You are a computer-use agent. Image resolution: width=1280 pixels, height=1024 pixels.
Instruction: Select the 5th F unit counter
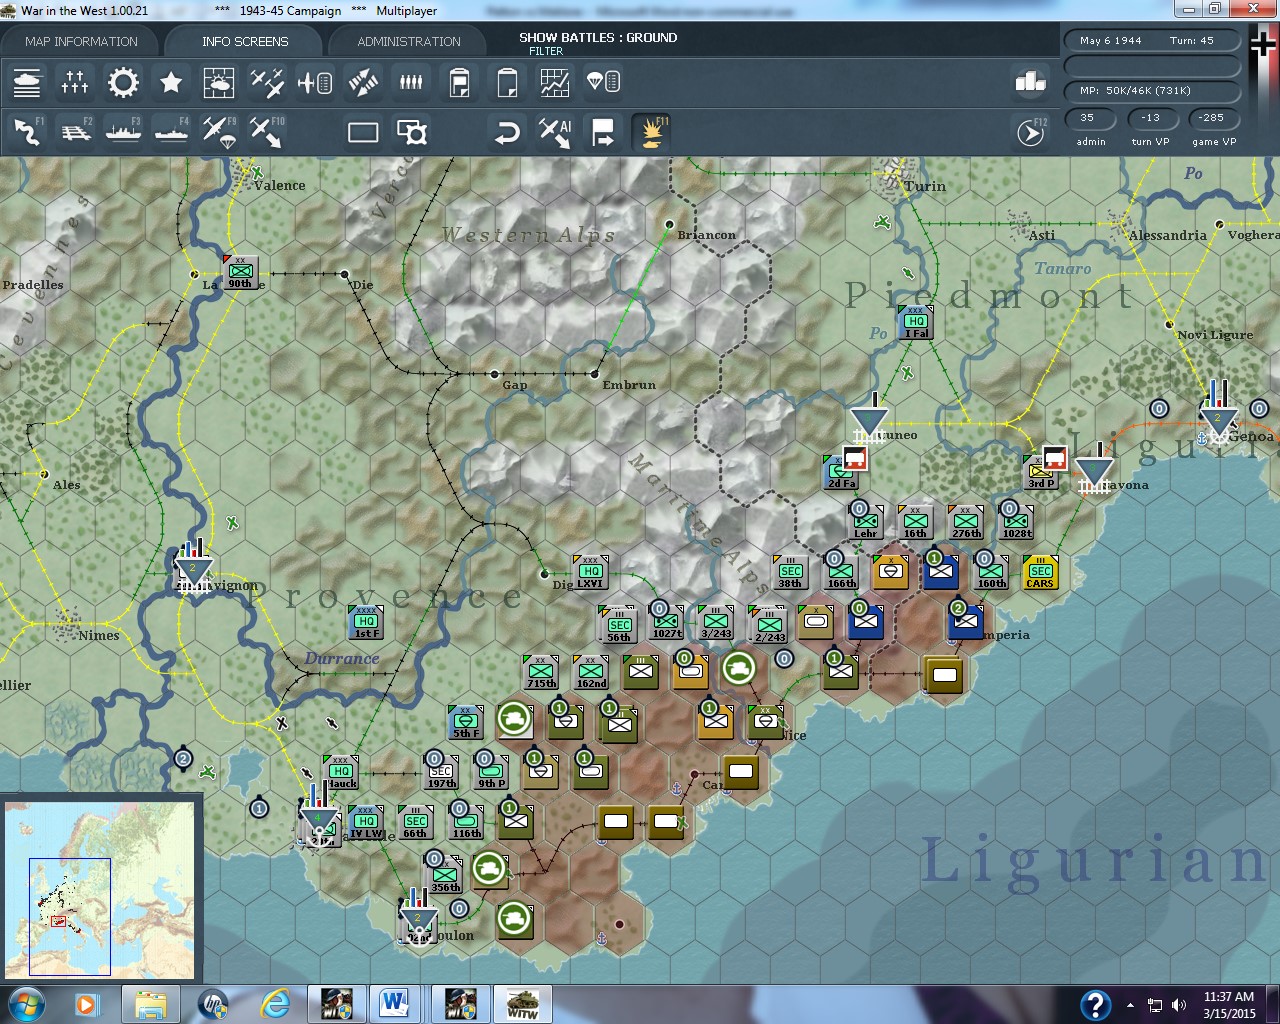pyautogui.click(x=466, y=722)
